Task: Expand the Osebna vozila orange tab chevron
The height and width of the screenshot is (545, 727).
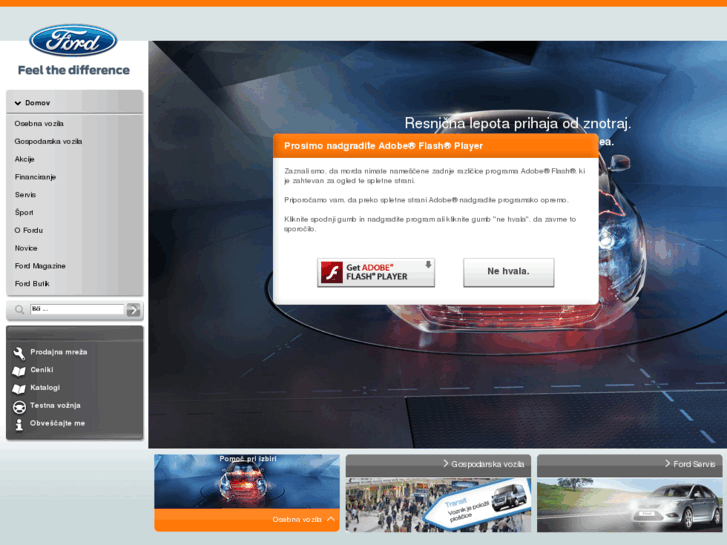Action: [x=331, y=519]
